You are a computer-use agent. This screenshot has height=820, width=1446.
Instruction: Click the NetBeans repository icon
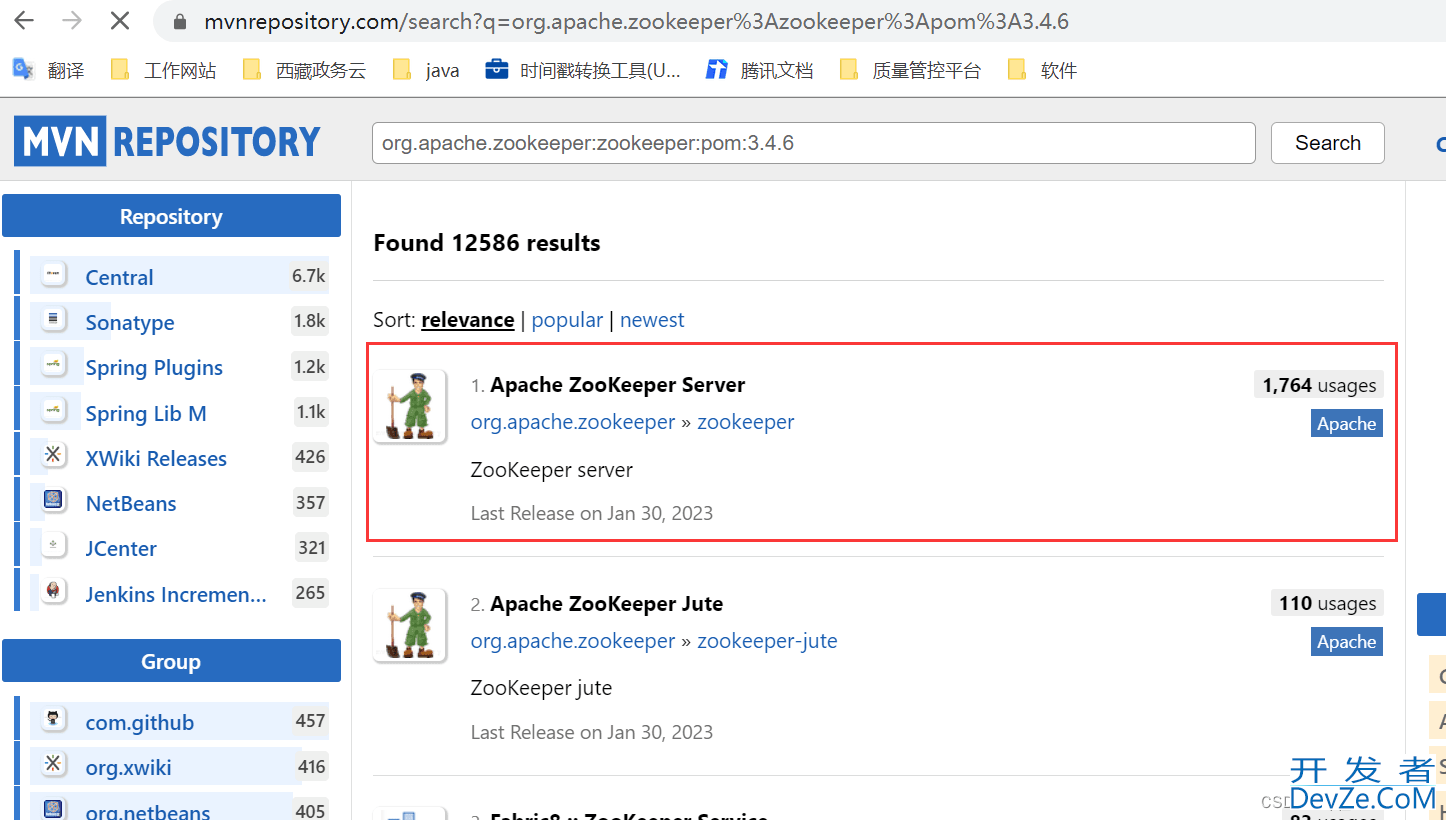[x=54, y=501]
